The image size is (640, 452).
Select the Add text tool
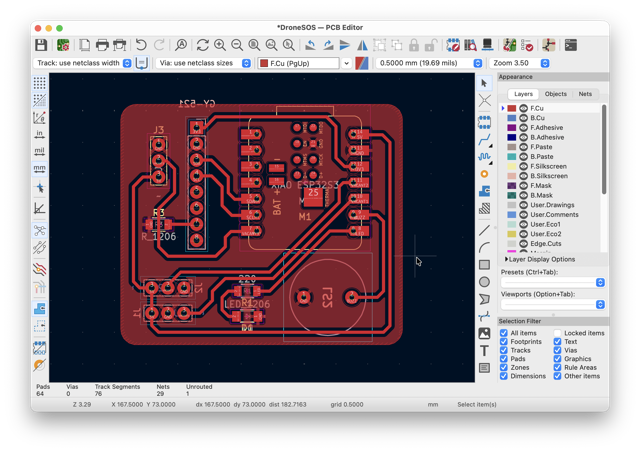point(484,351)
